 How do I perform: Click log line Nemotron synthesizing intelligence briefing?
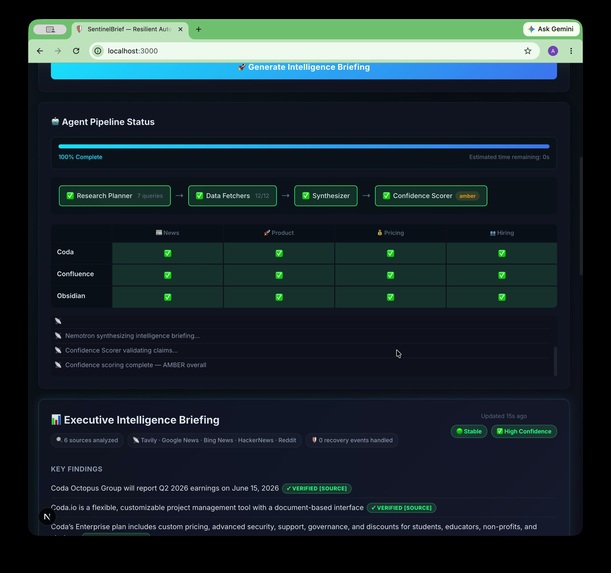(132, 336)
